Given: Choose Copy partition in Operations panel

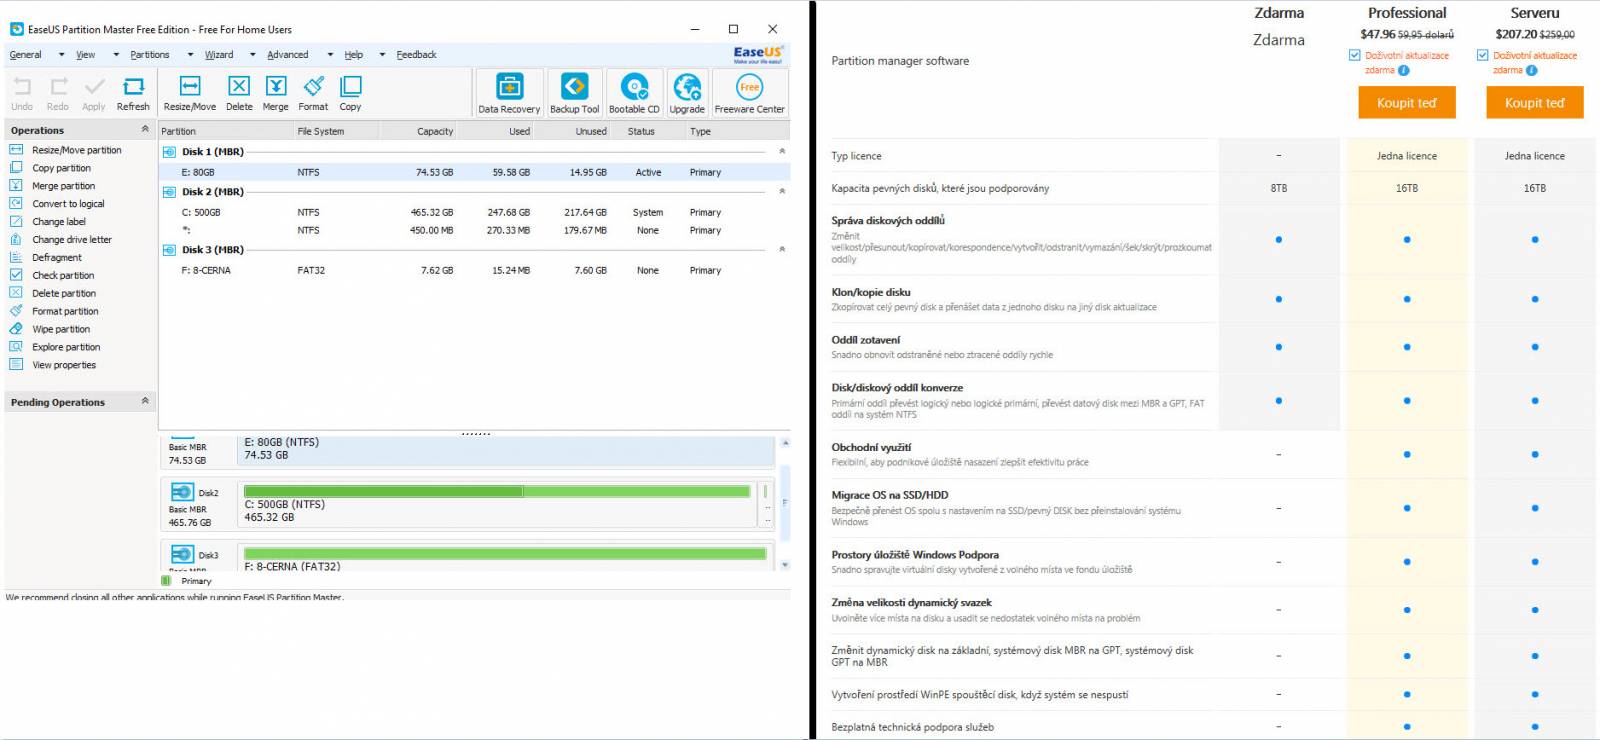Looking at the screenshot, I should [52, 168].
